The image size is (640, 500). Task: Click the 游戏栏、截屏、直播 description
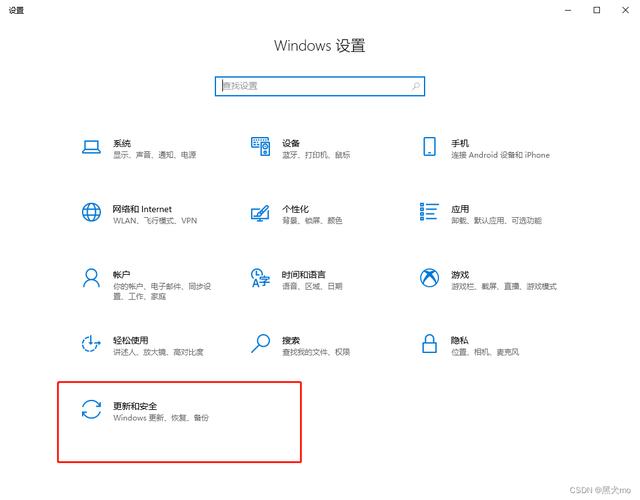[504, 287]
